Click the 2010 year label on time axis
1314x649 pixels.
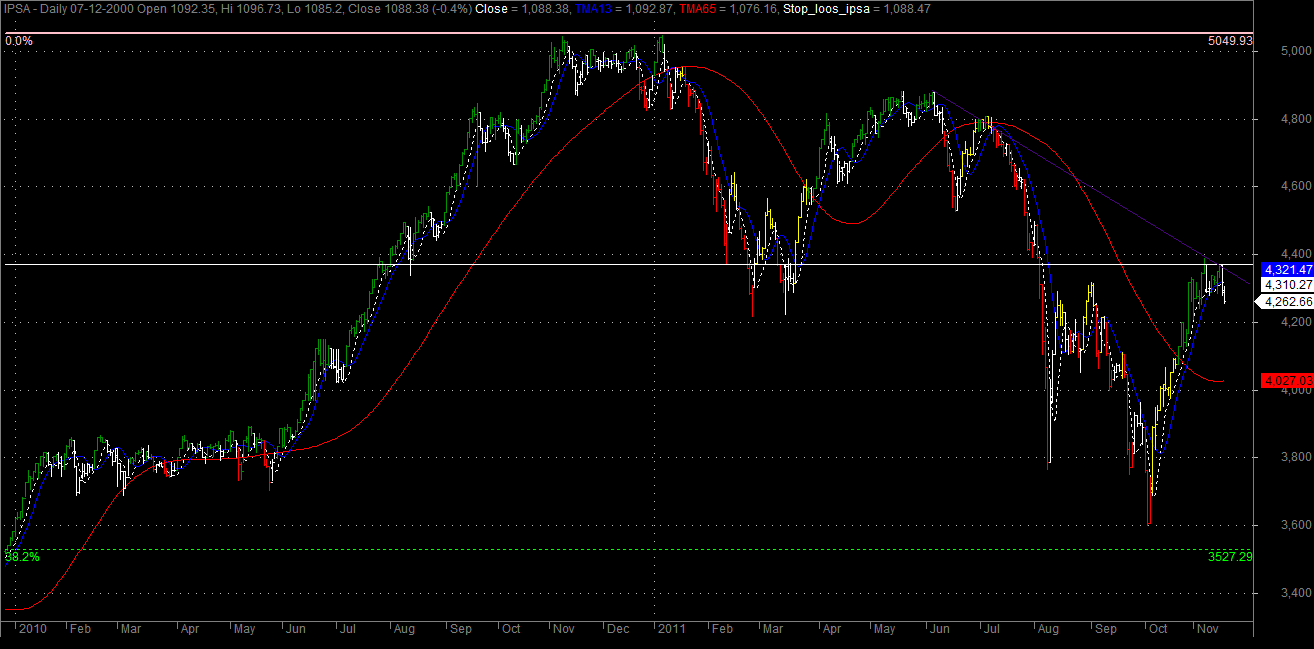click(x=33, y=629)
